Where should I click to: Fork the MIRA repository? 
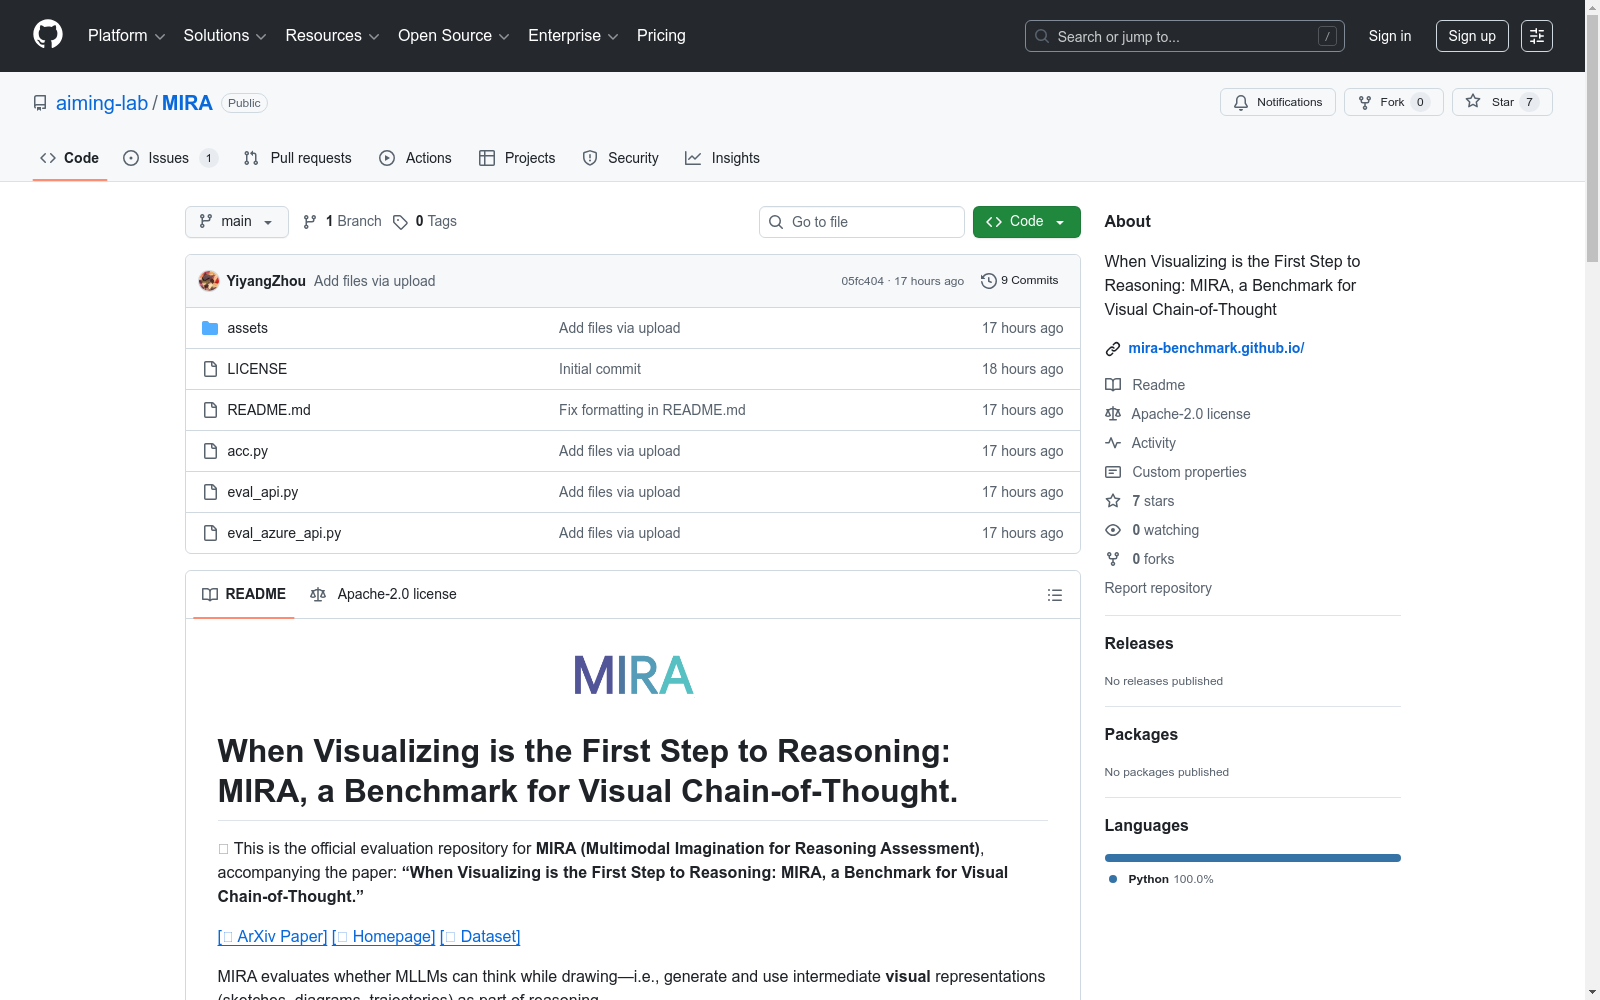click(1393, 102)
